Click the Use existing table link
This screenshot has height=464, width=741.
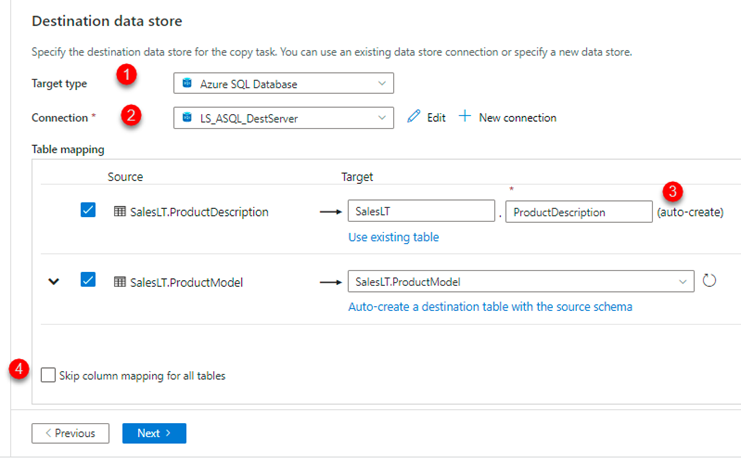[x=393, y=237]
